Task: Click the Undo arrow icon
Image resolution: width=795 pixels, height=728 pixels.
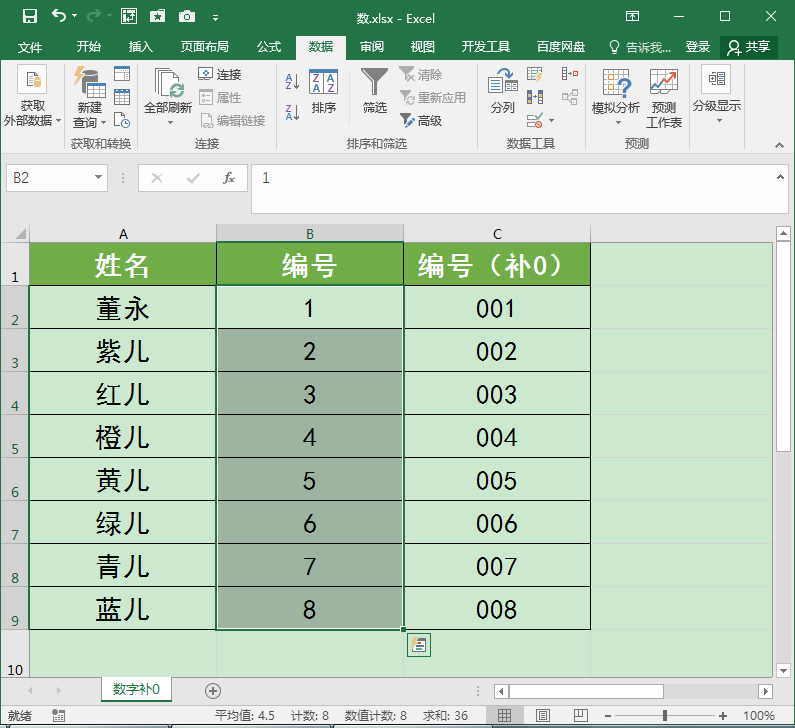Action: (x=59, y=17)
